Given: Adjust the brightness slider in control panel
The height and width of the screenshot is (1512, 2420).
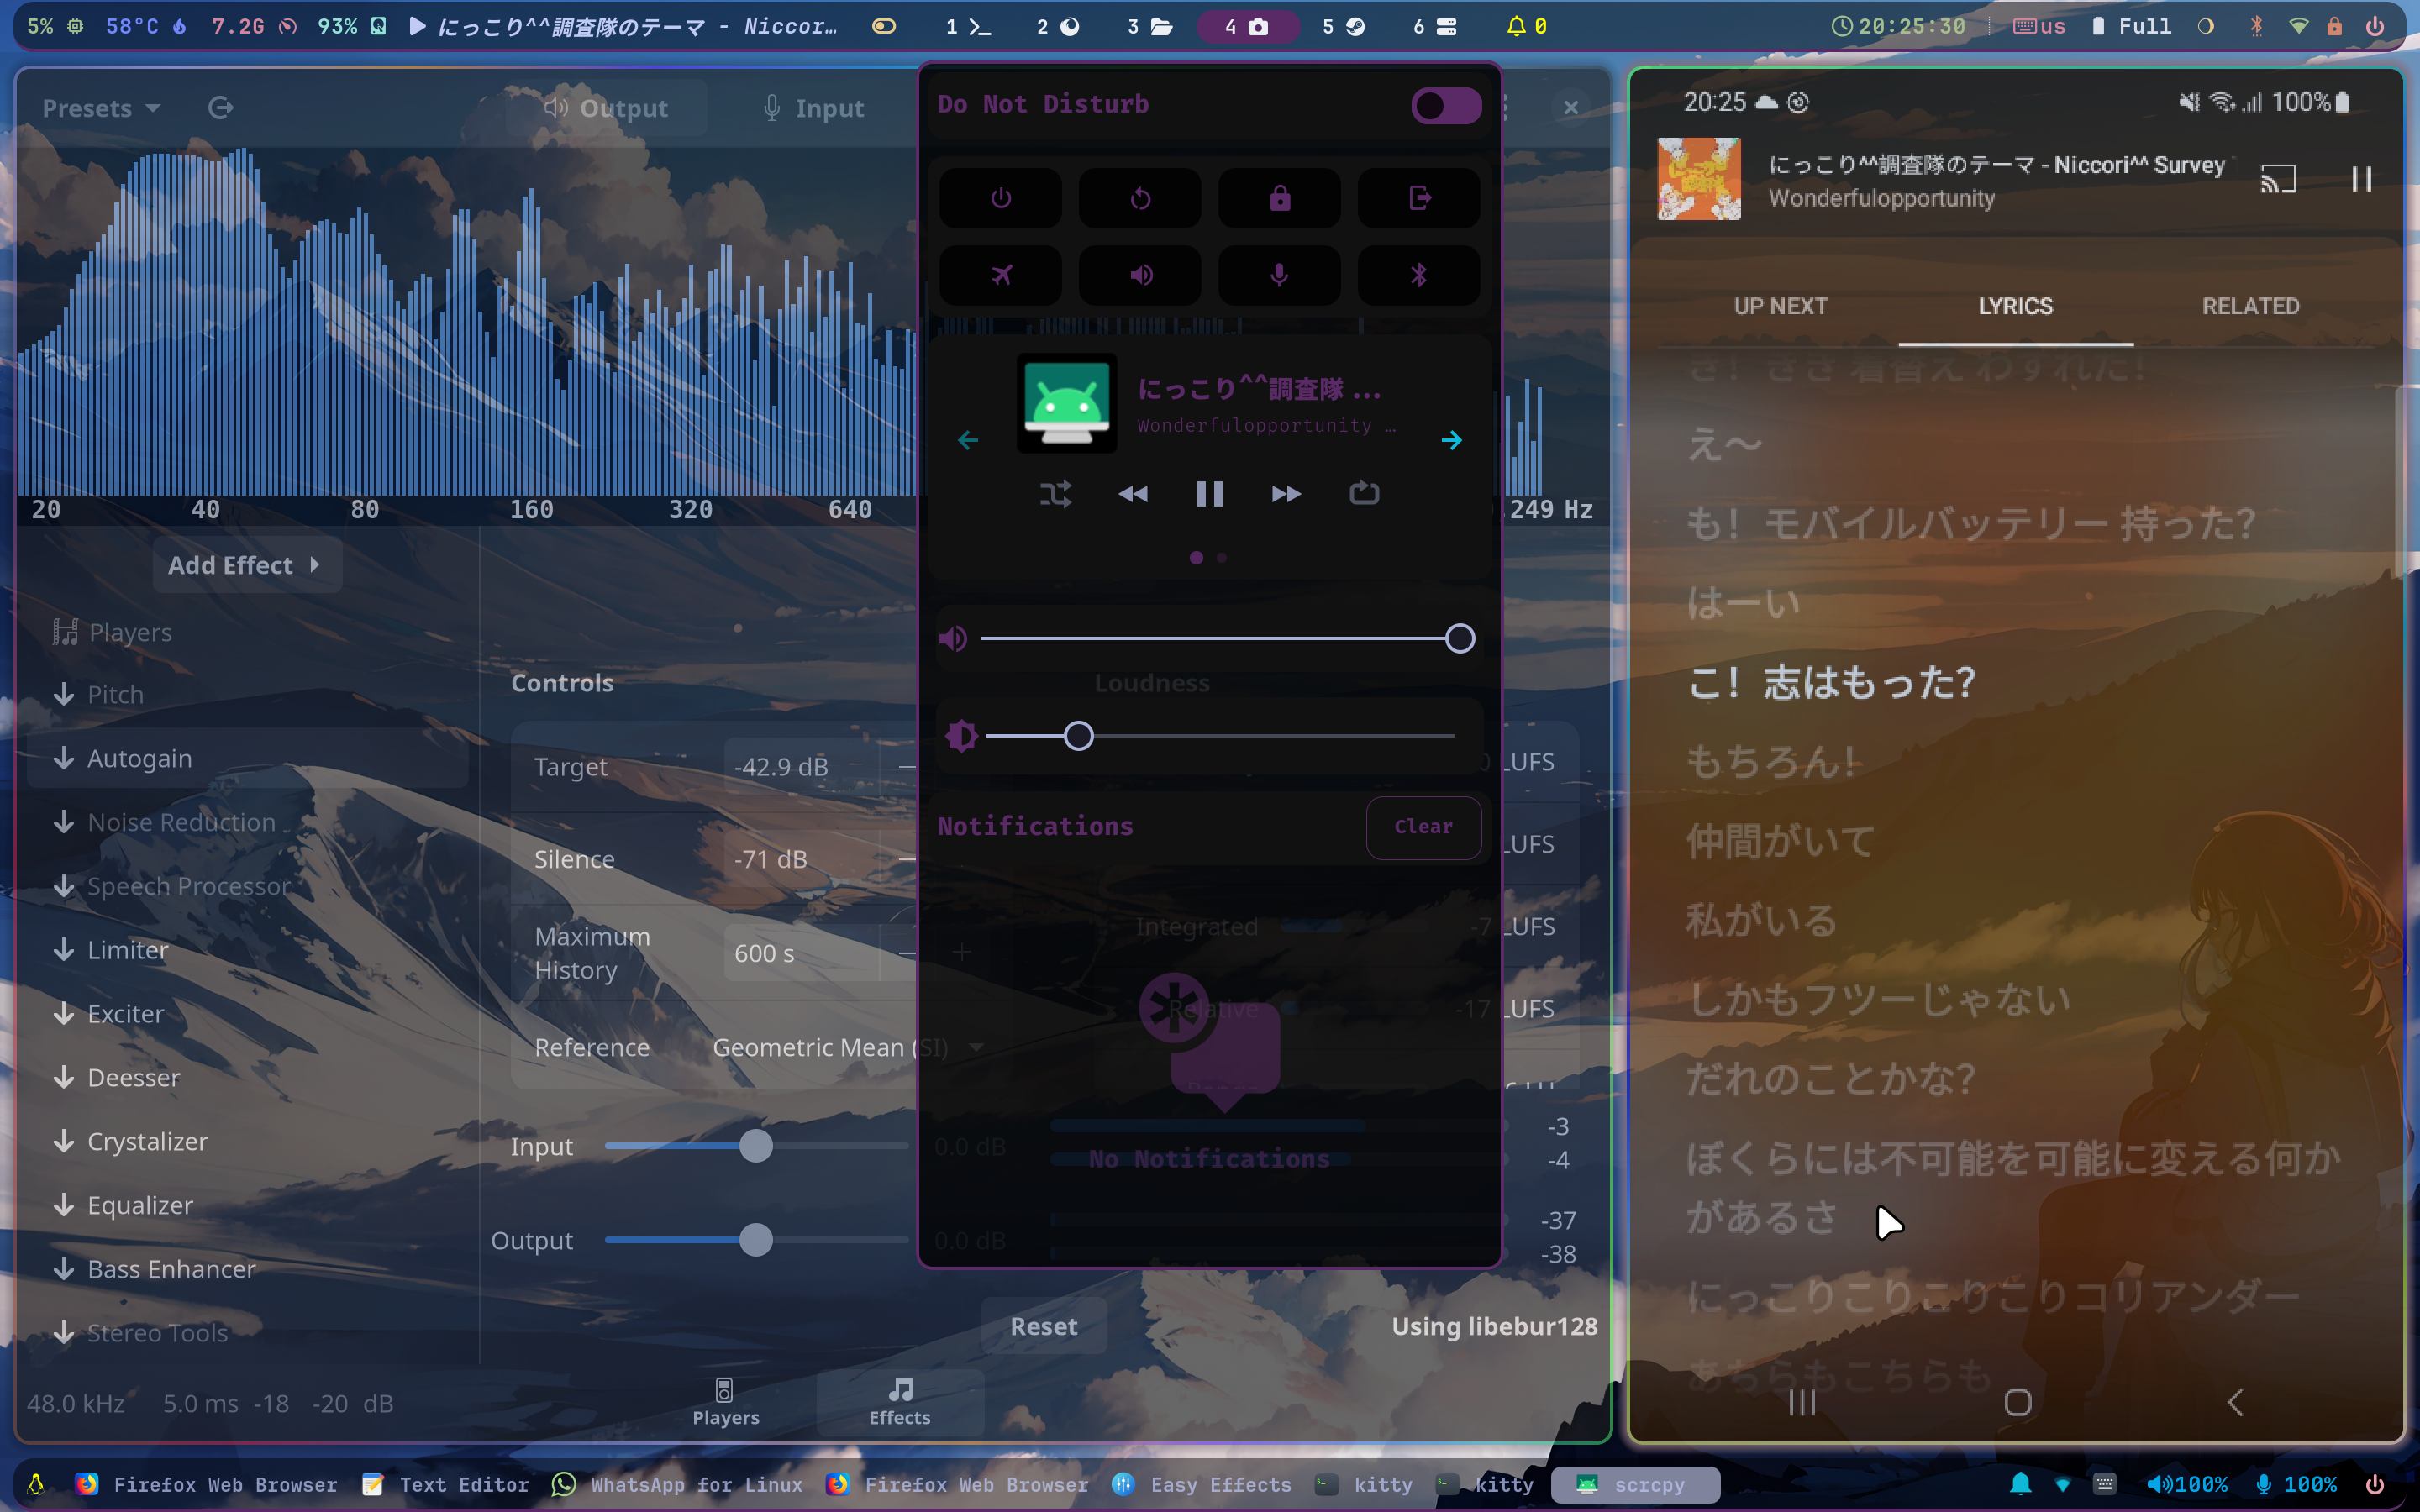Looking at the screenshot, I should point(1221,736).
